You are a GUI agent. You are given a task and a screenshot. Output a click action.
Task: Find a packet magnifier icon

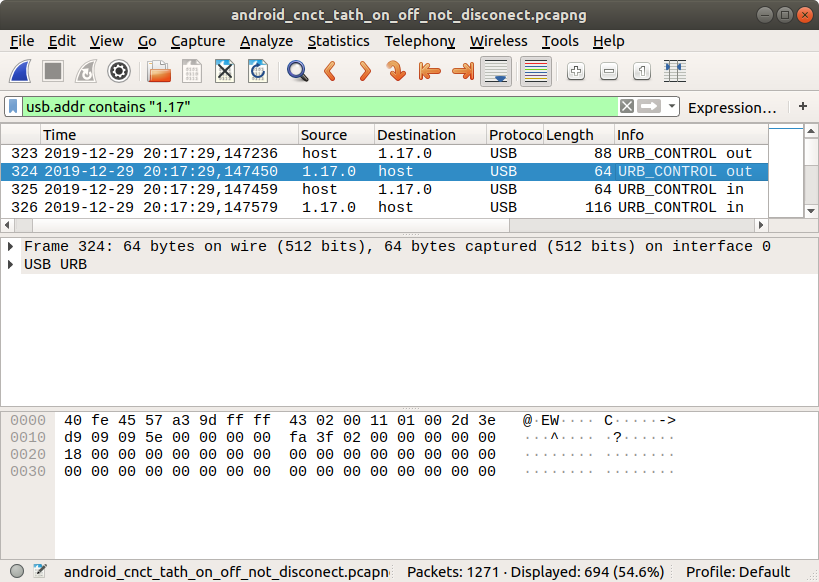(x=298, y=72)
